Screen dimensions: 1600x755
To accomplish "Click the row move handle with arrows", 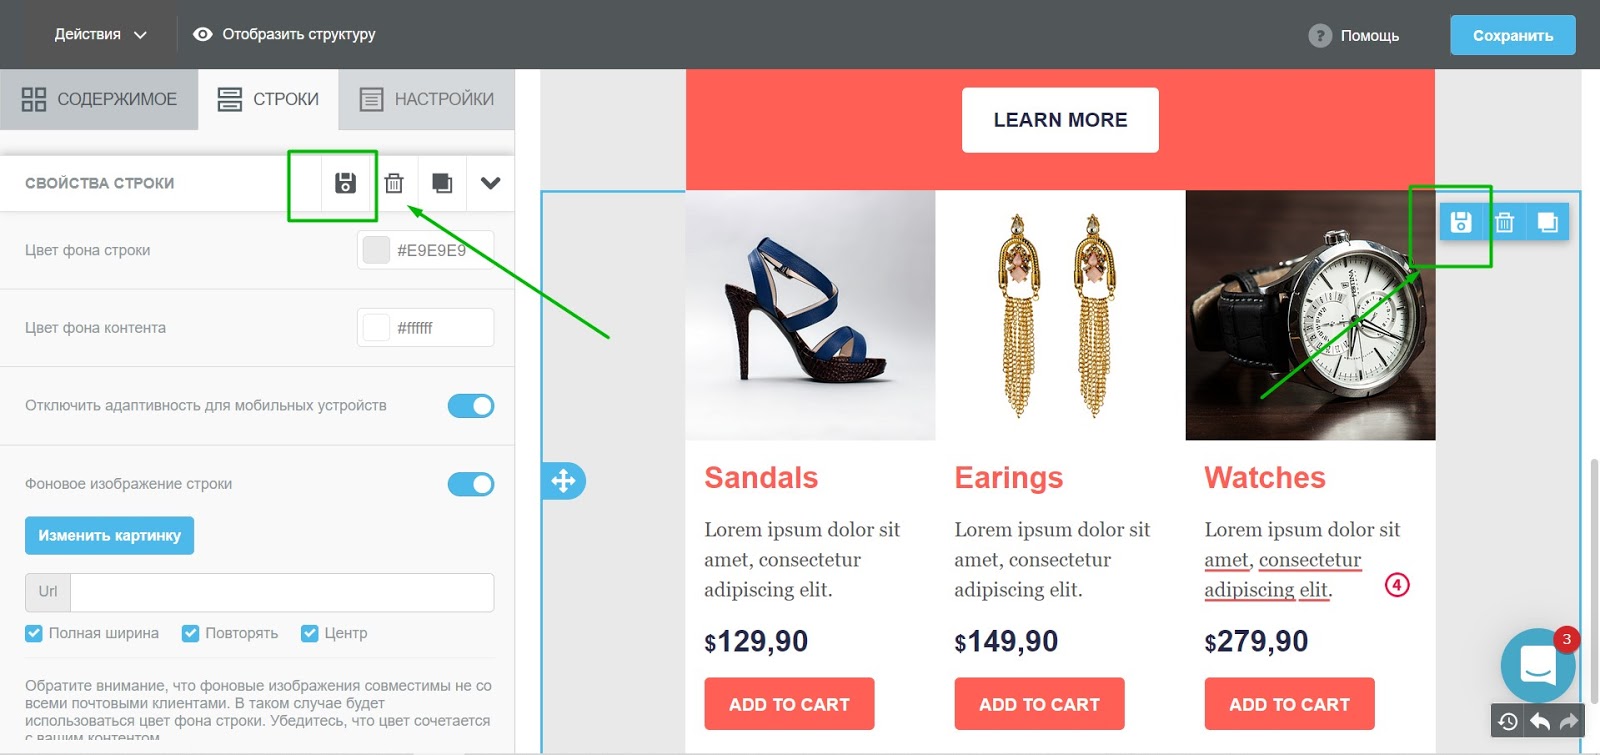I will [563, 481].
